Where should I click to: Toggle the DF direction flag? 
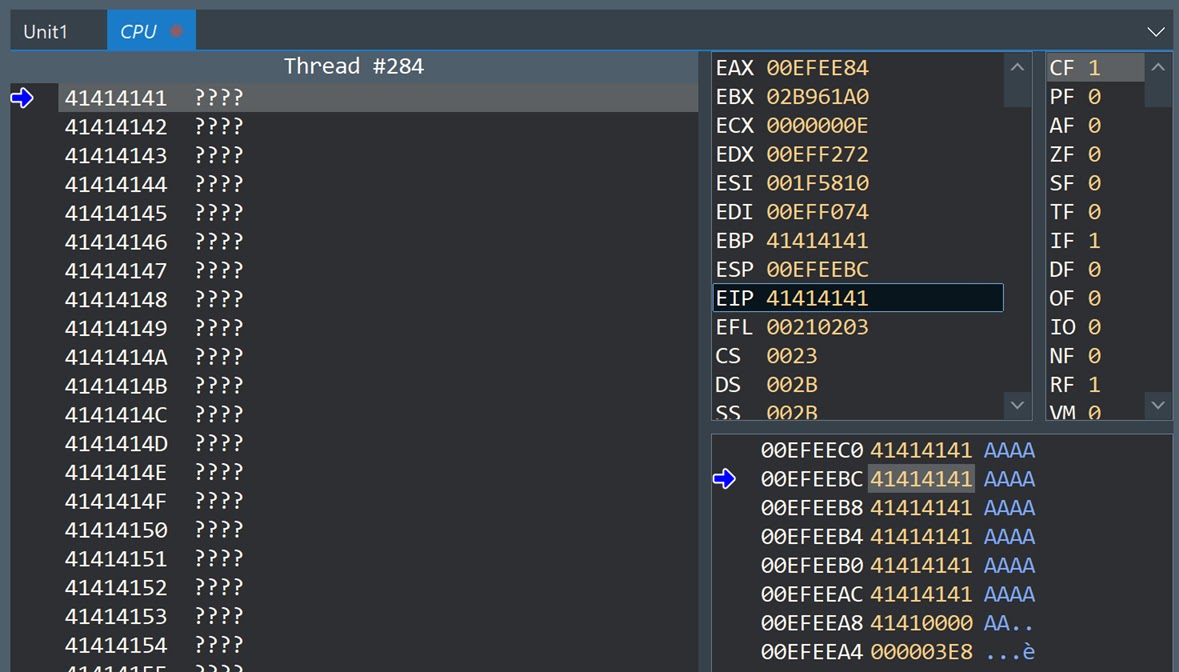pos(1096,270)
